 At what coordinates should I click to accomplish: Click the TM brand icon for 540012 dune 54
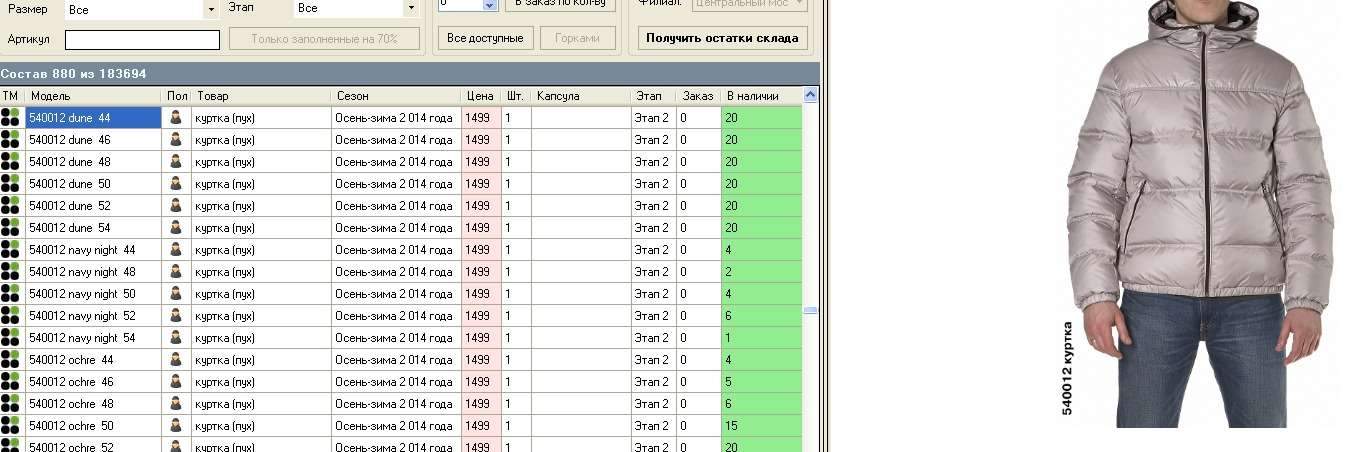(x=10, y=228)
